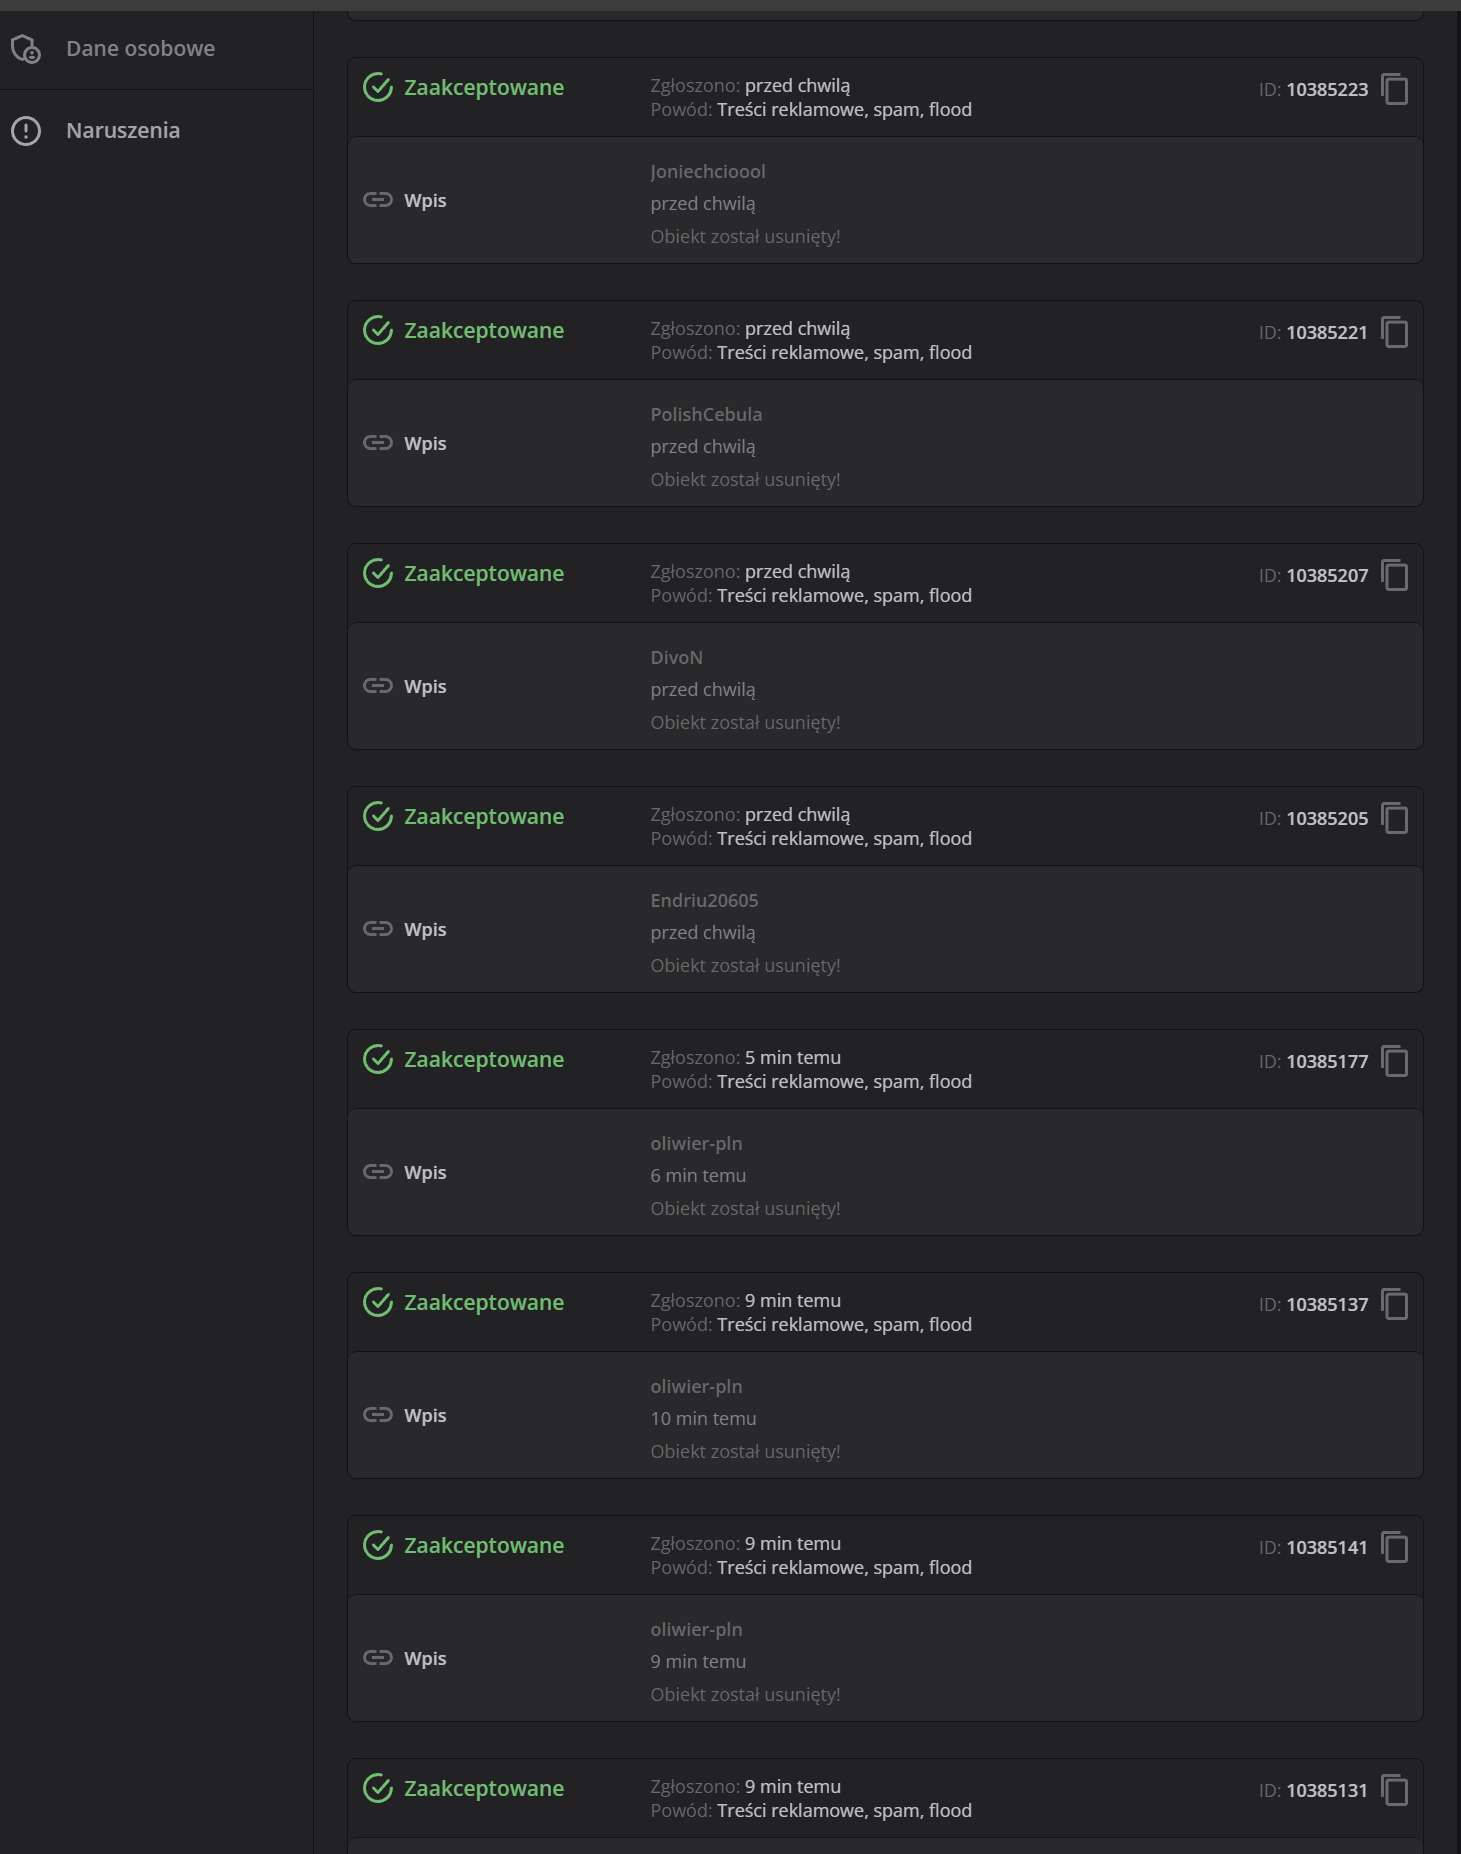Copy report ID 10385221

[x=1394, y=332]
